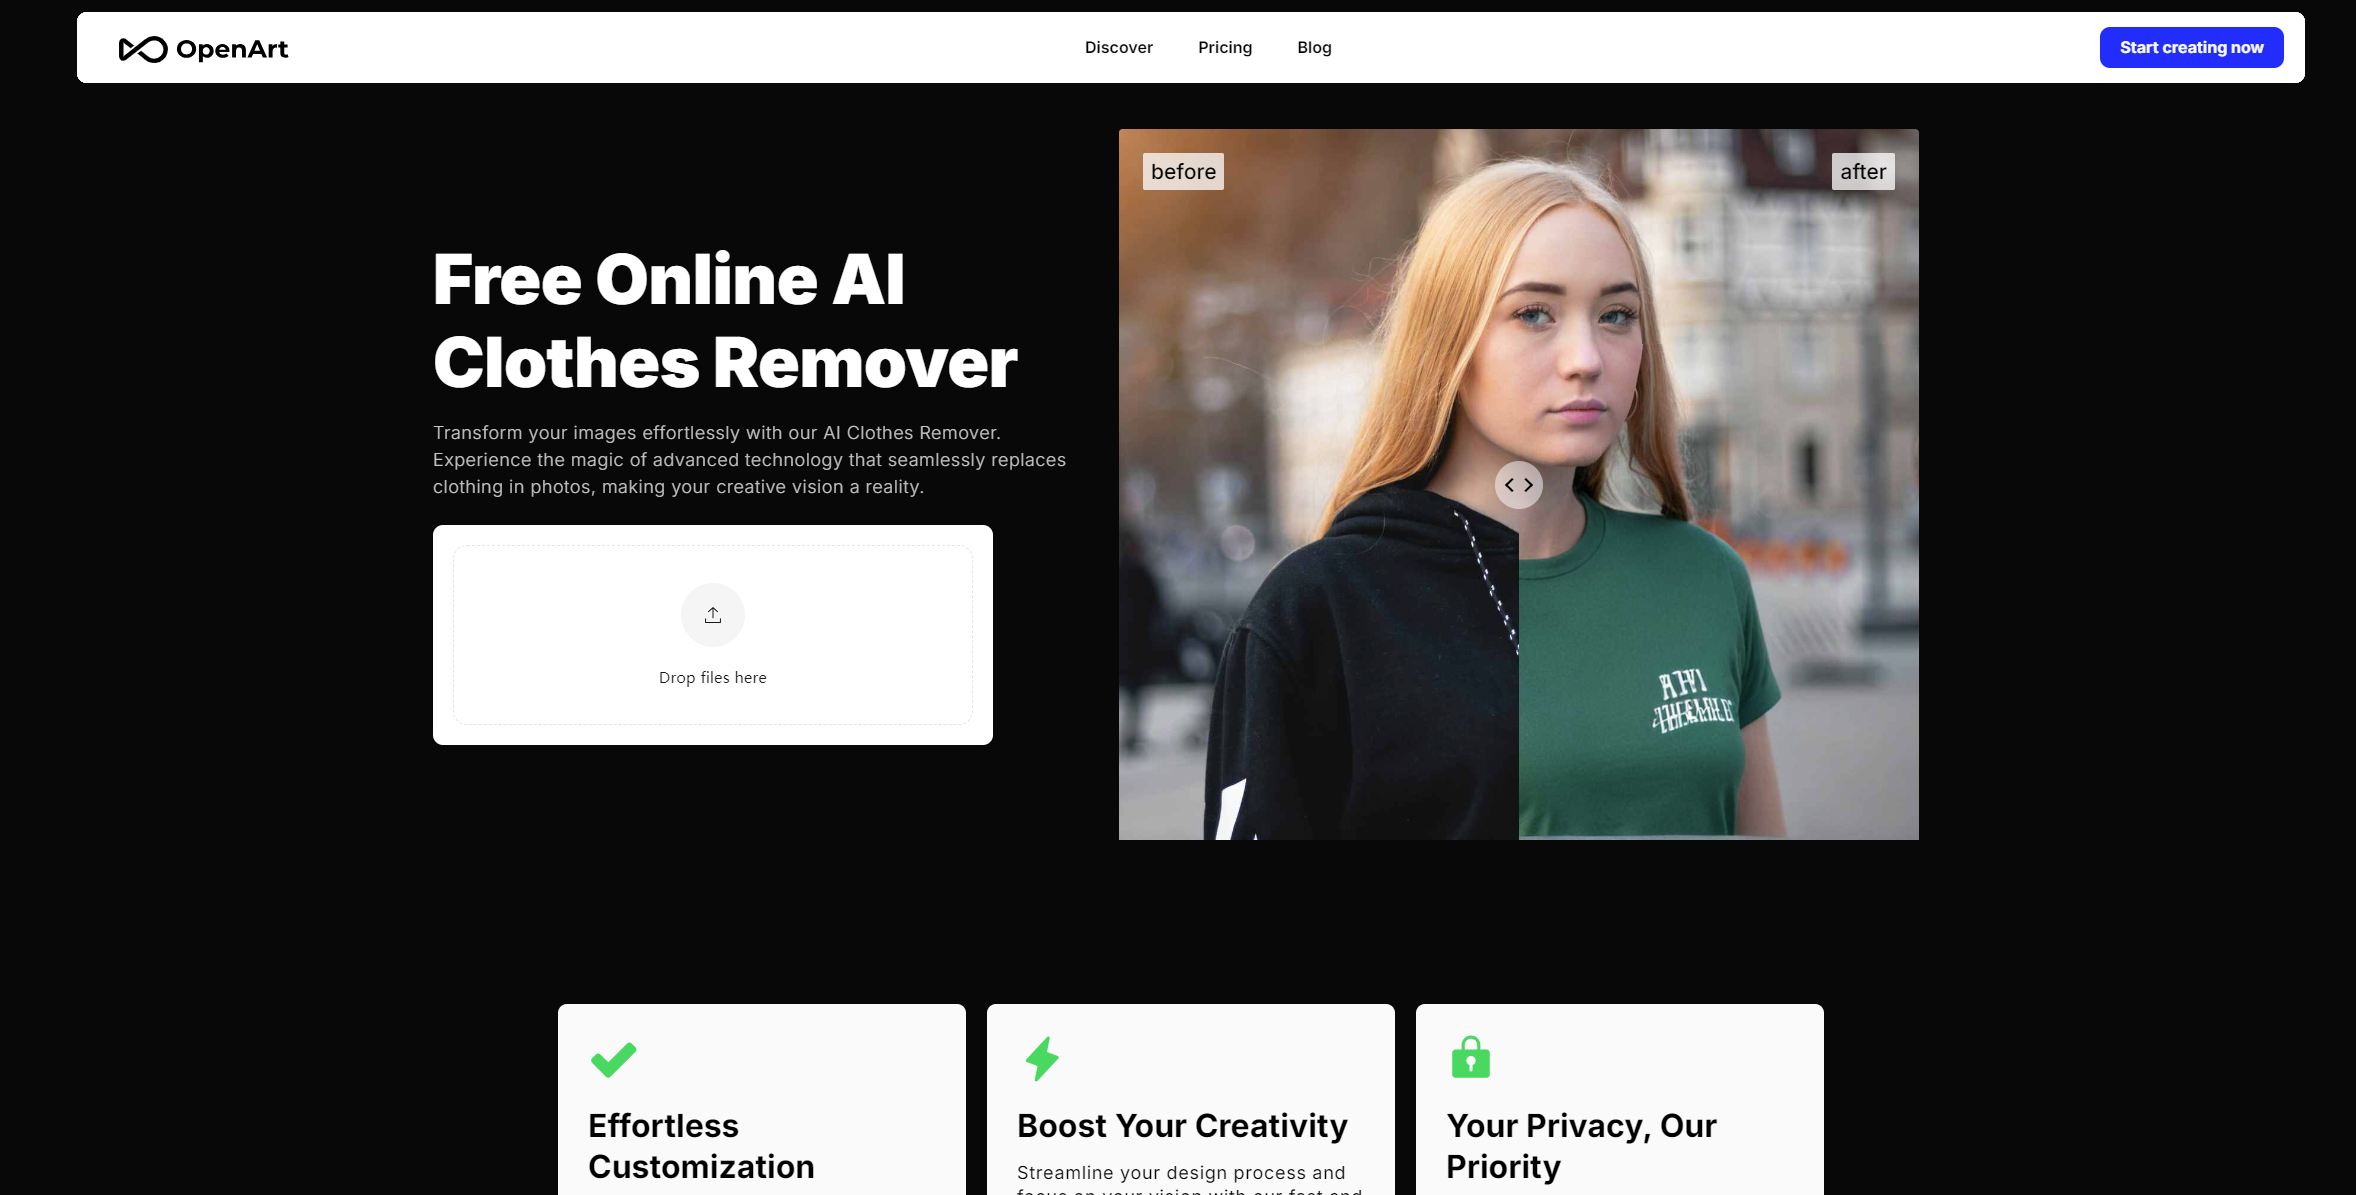Click the 'after' label on image
The image size is (2356, 1195).
1863,171
